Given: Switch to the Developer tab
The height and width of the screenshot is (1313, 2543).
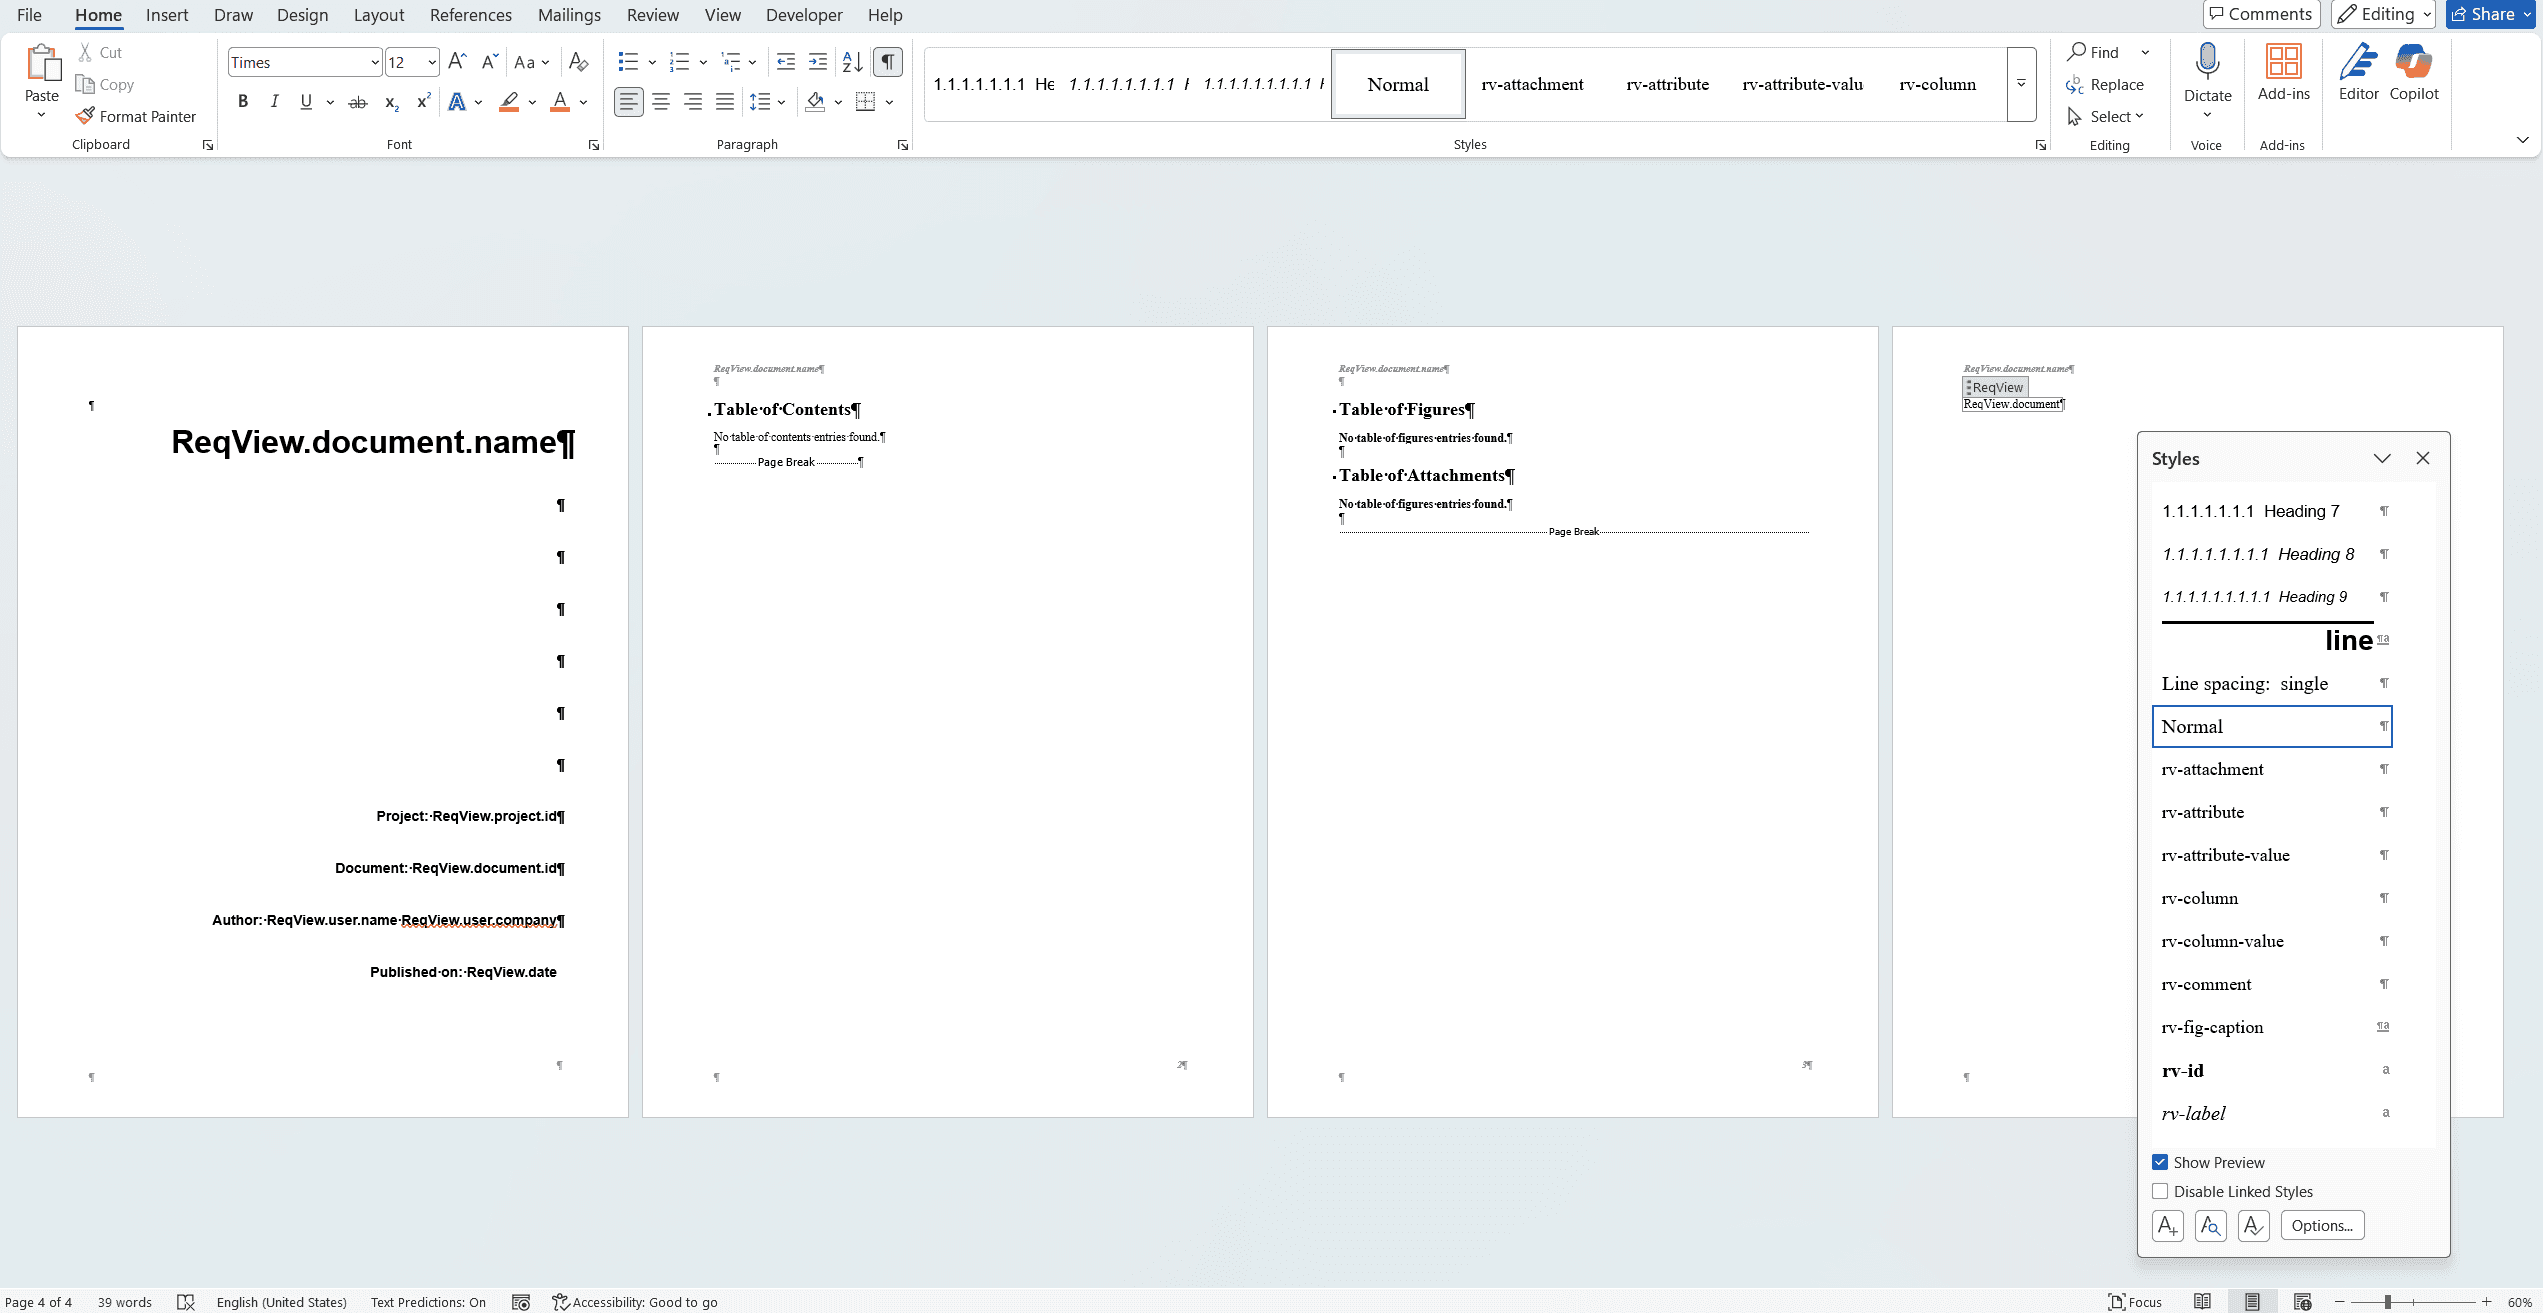Looking at the screenshot, I should pyautogui.click(x=804, y=15).
